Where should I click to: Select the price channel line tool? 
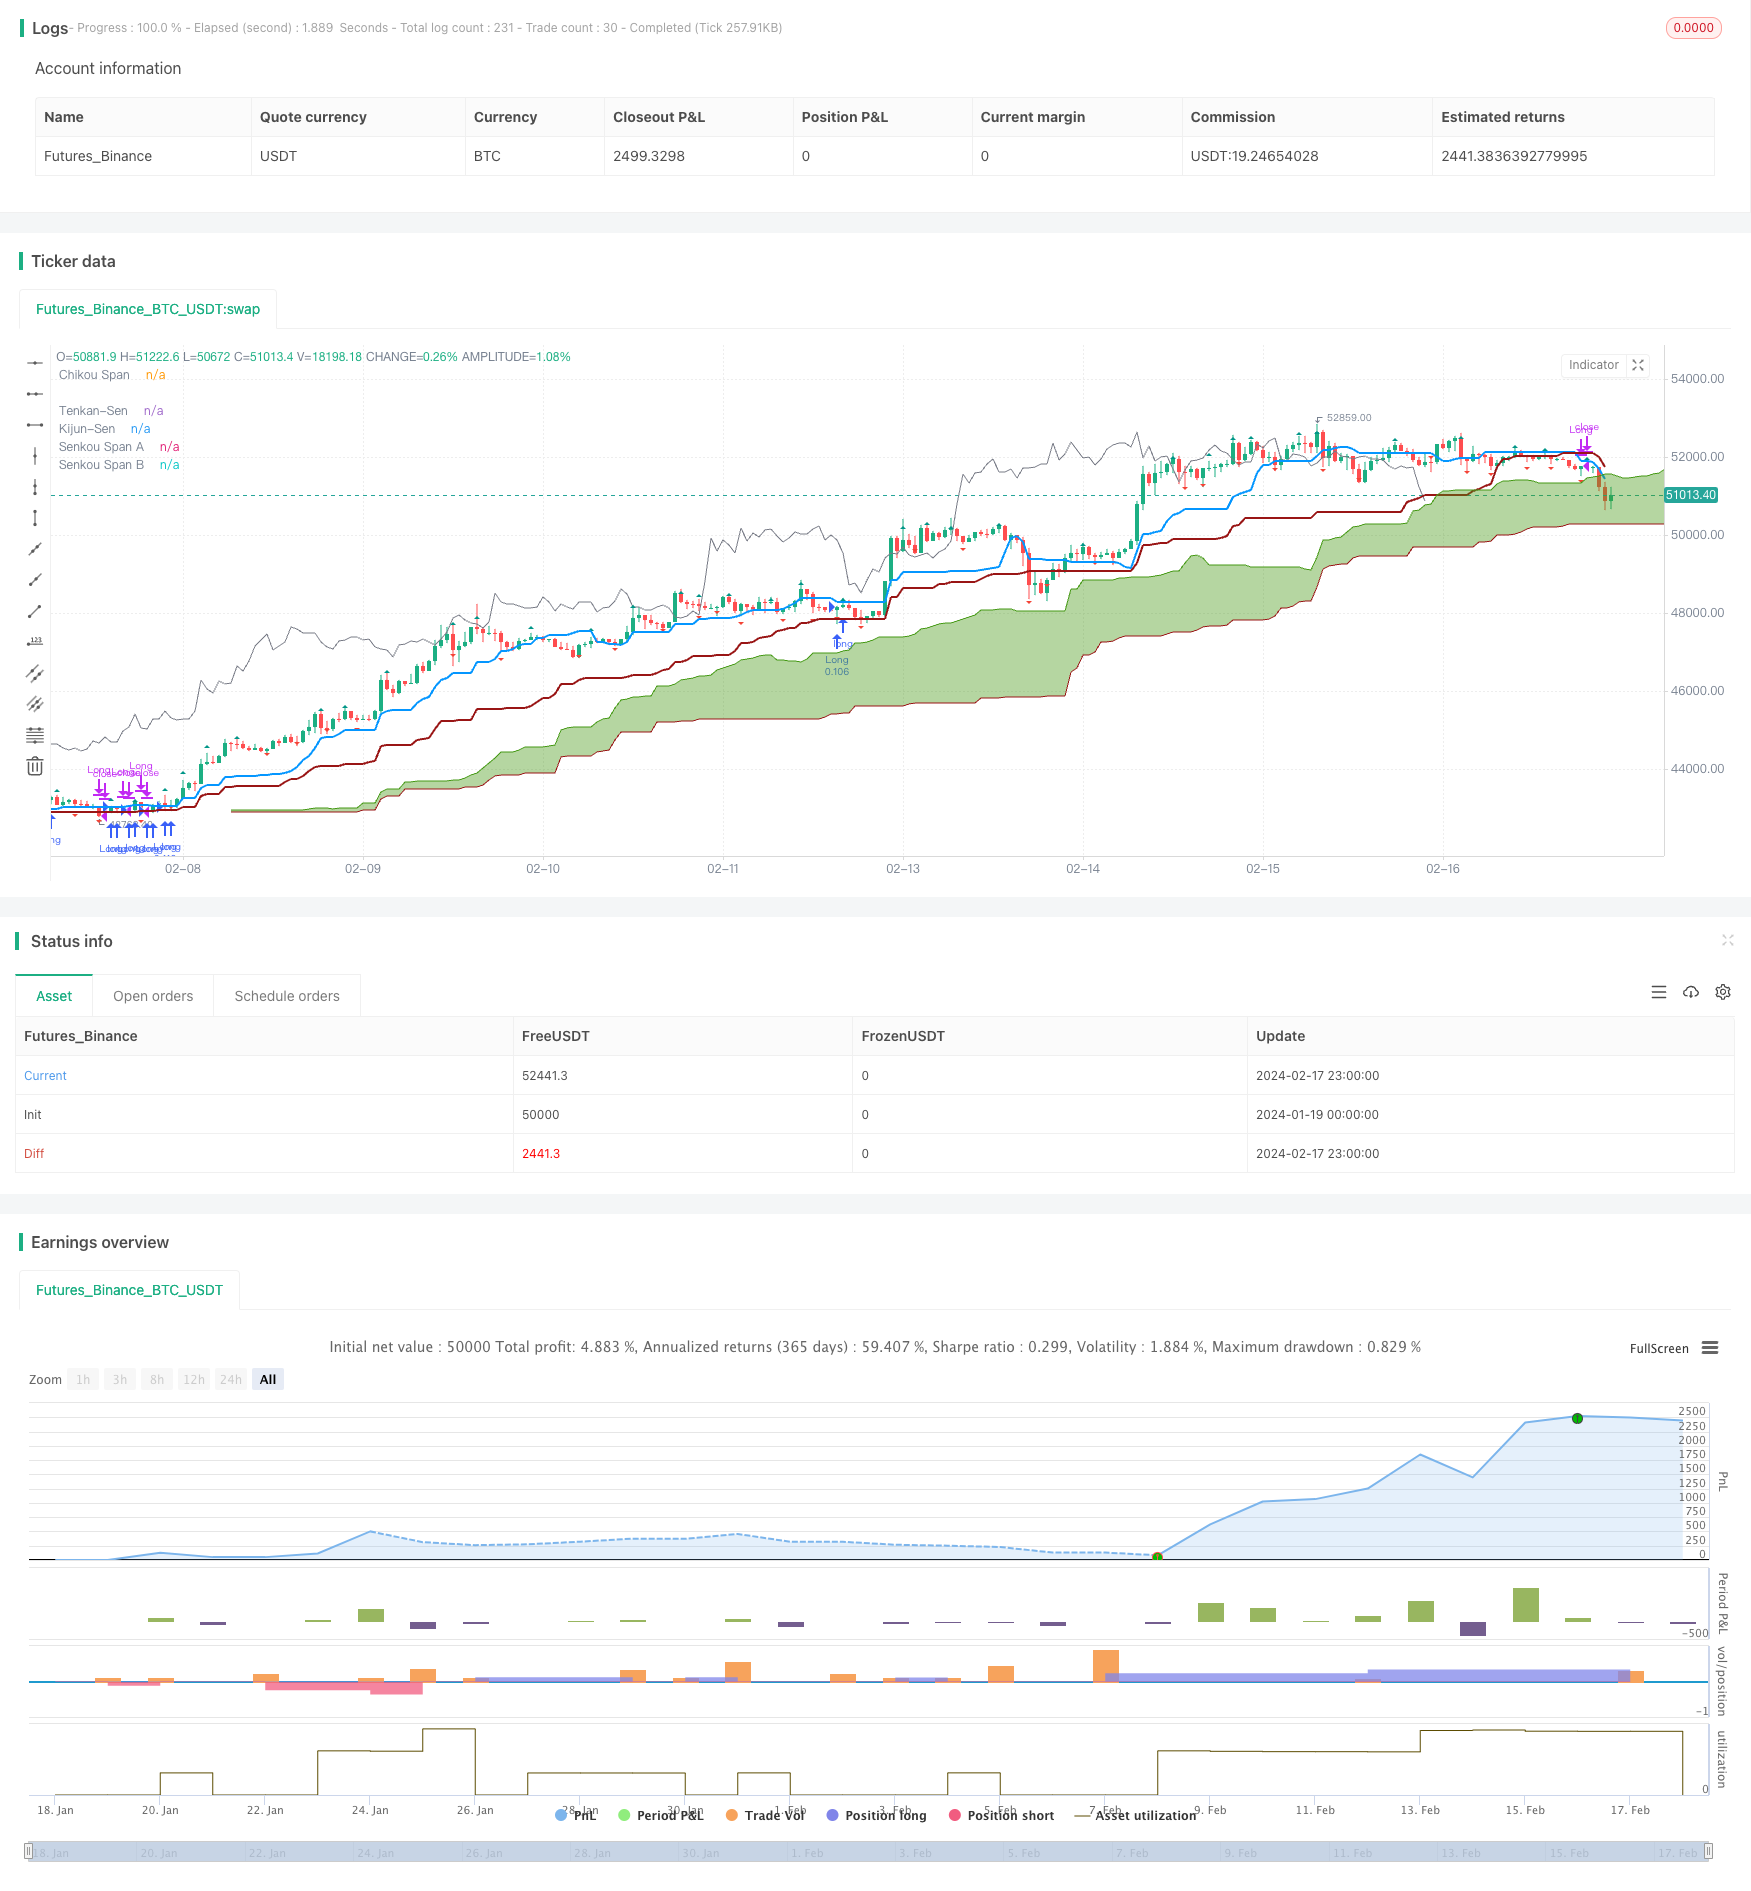35,673
